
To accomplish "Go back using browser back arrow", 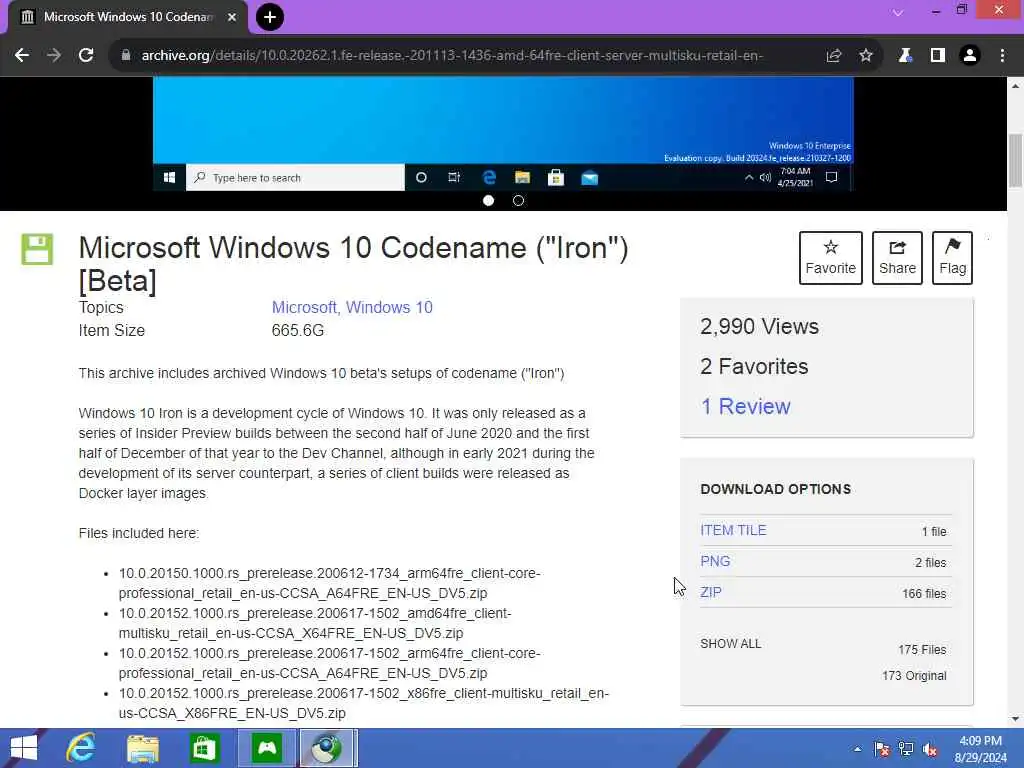I will coord(22,56).
